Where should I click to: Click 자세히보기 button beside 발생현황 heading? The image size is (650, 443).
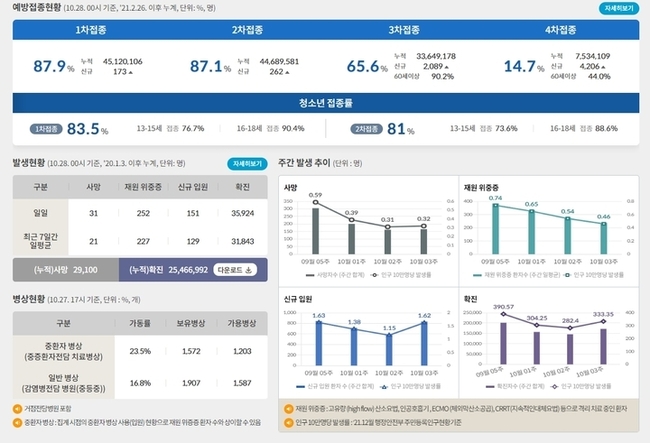point(247,163)
